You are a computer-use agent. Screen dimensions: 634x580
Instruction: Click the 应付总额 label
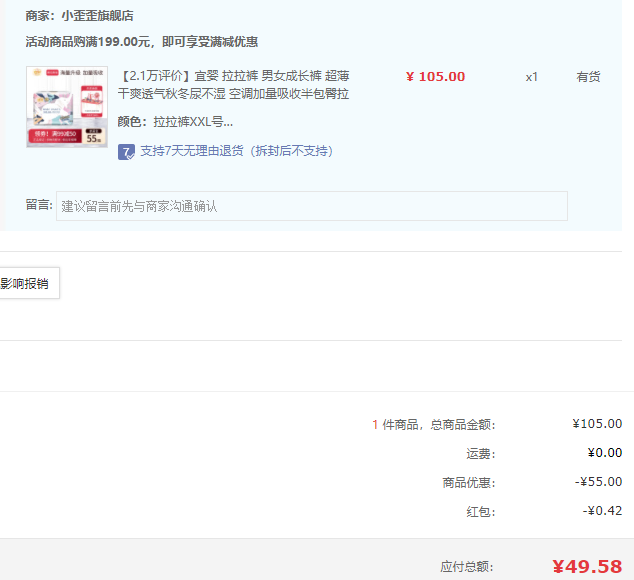click(x=466, y=567)
